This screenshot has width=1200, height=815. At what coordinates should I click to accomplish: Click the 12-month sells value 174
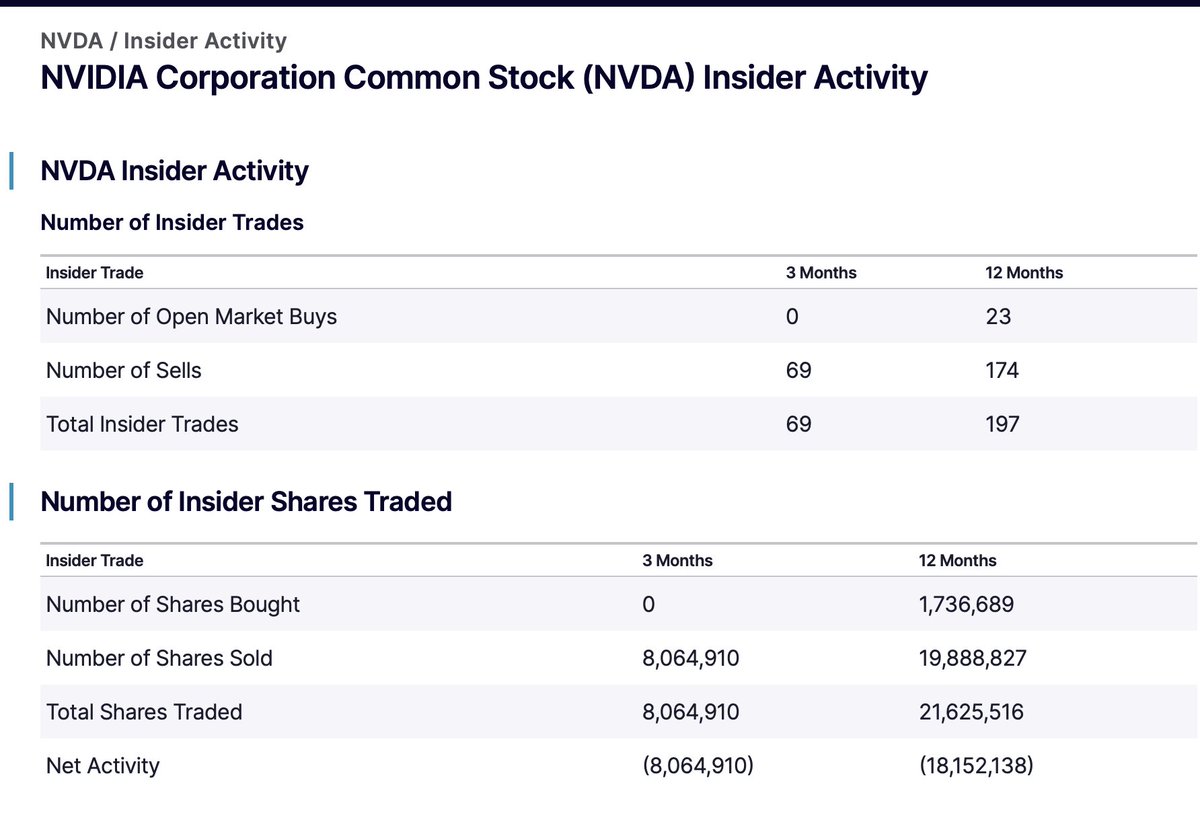pos(1002,371)
